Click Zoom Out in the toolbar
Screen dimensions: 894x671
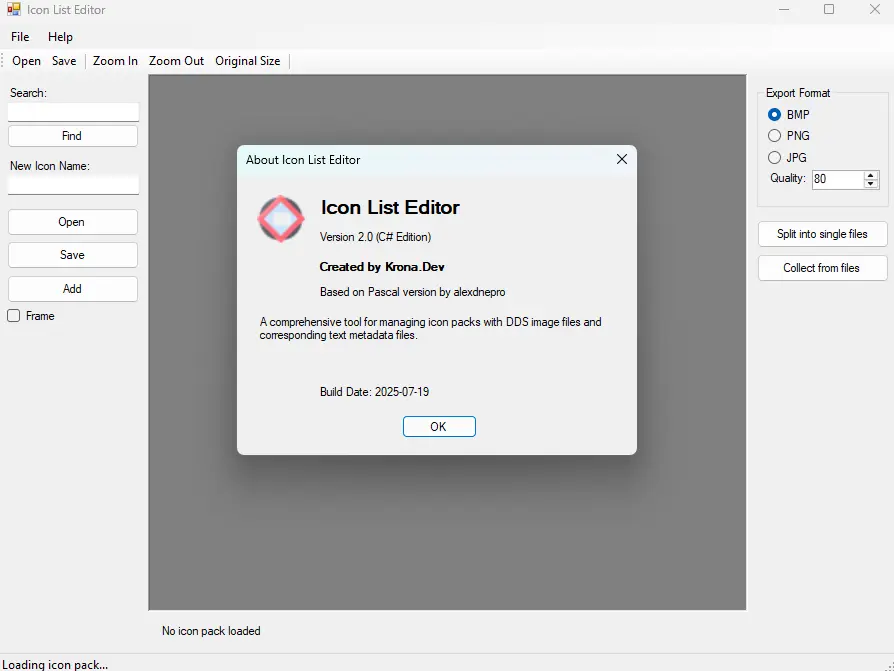pyautogui.click(x=176, y=61)
